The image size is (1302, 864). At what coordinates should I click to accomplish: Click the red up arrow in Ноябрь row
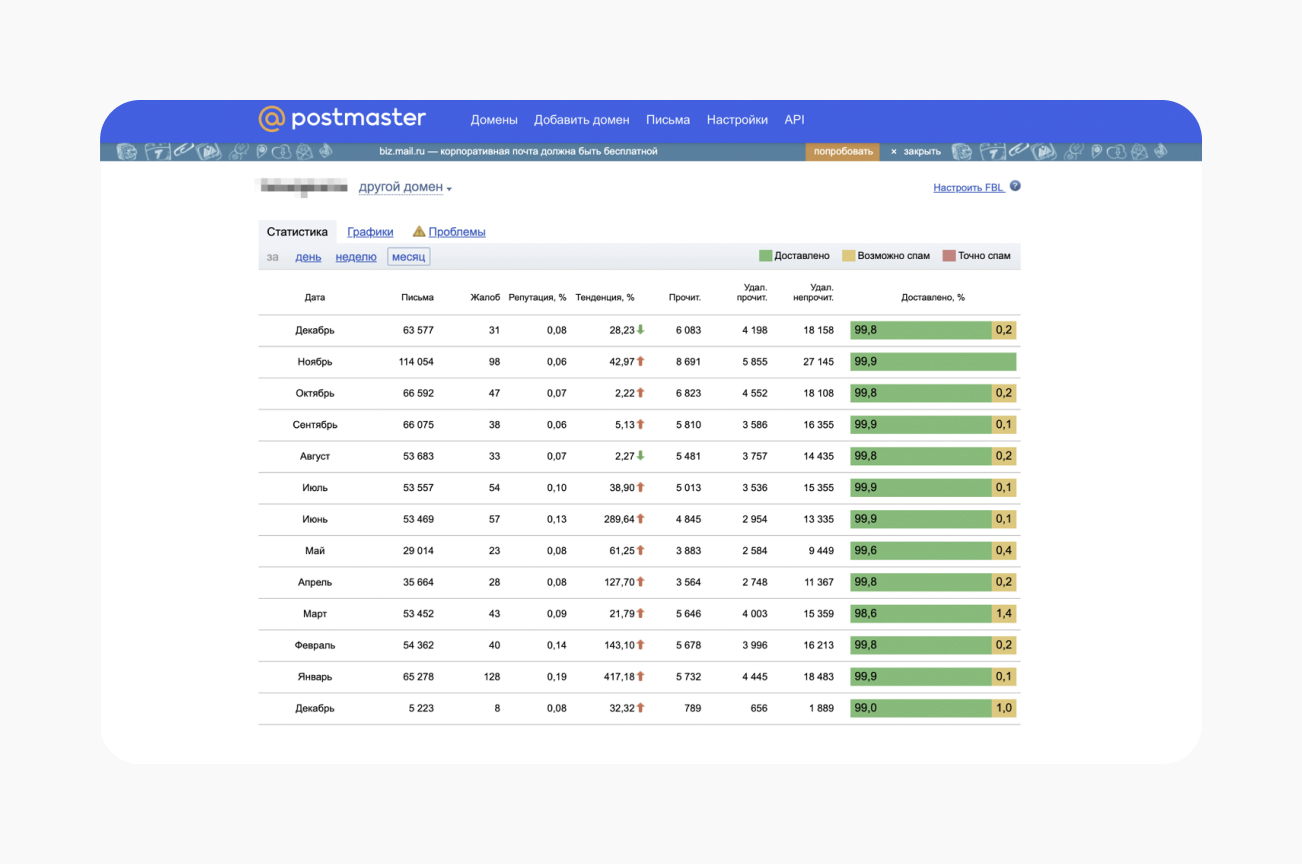click(641, 362)
